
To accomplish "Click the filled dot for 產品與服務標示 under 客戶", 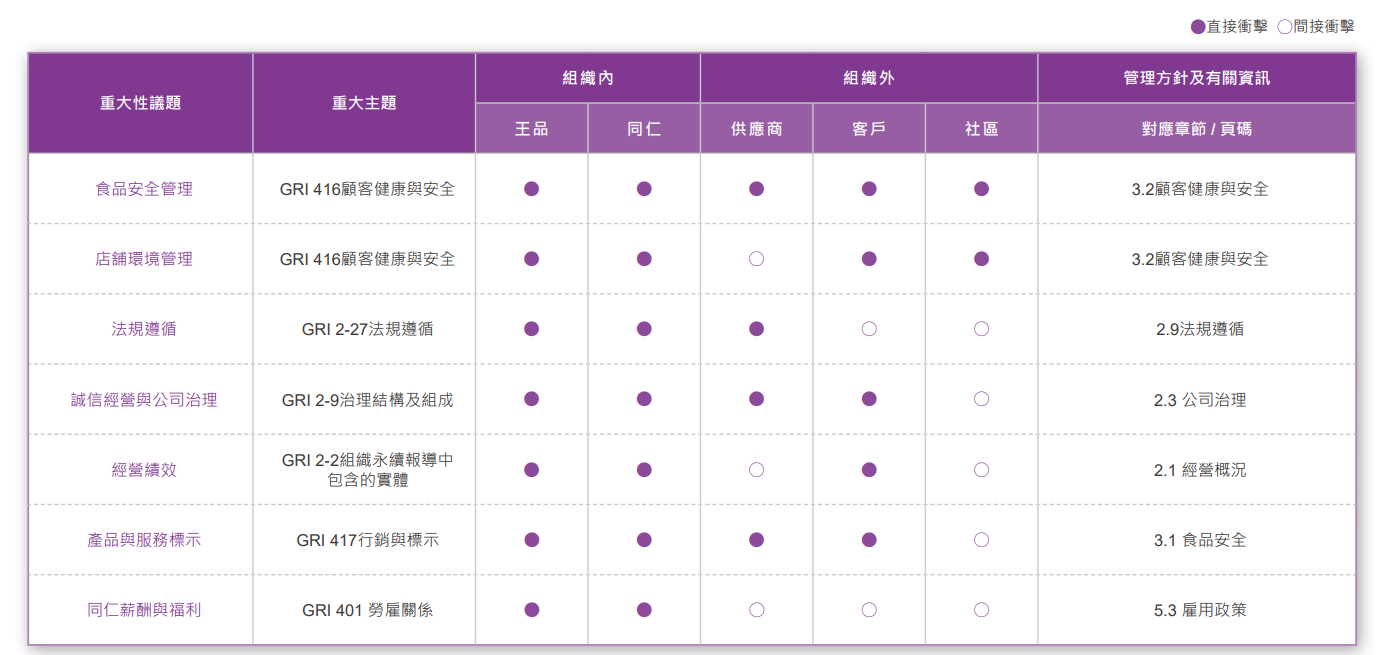I will [x=869, y=540].
